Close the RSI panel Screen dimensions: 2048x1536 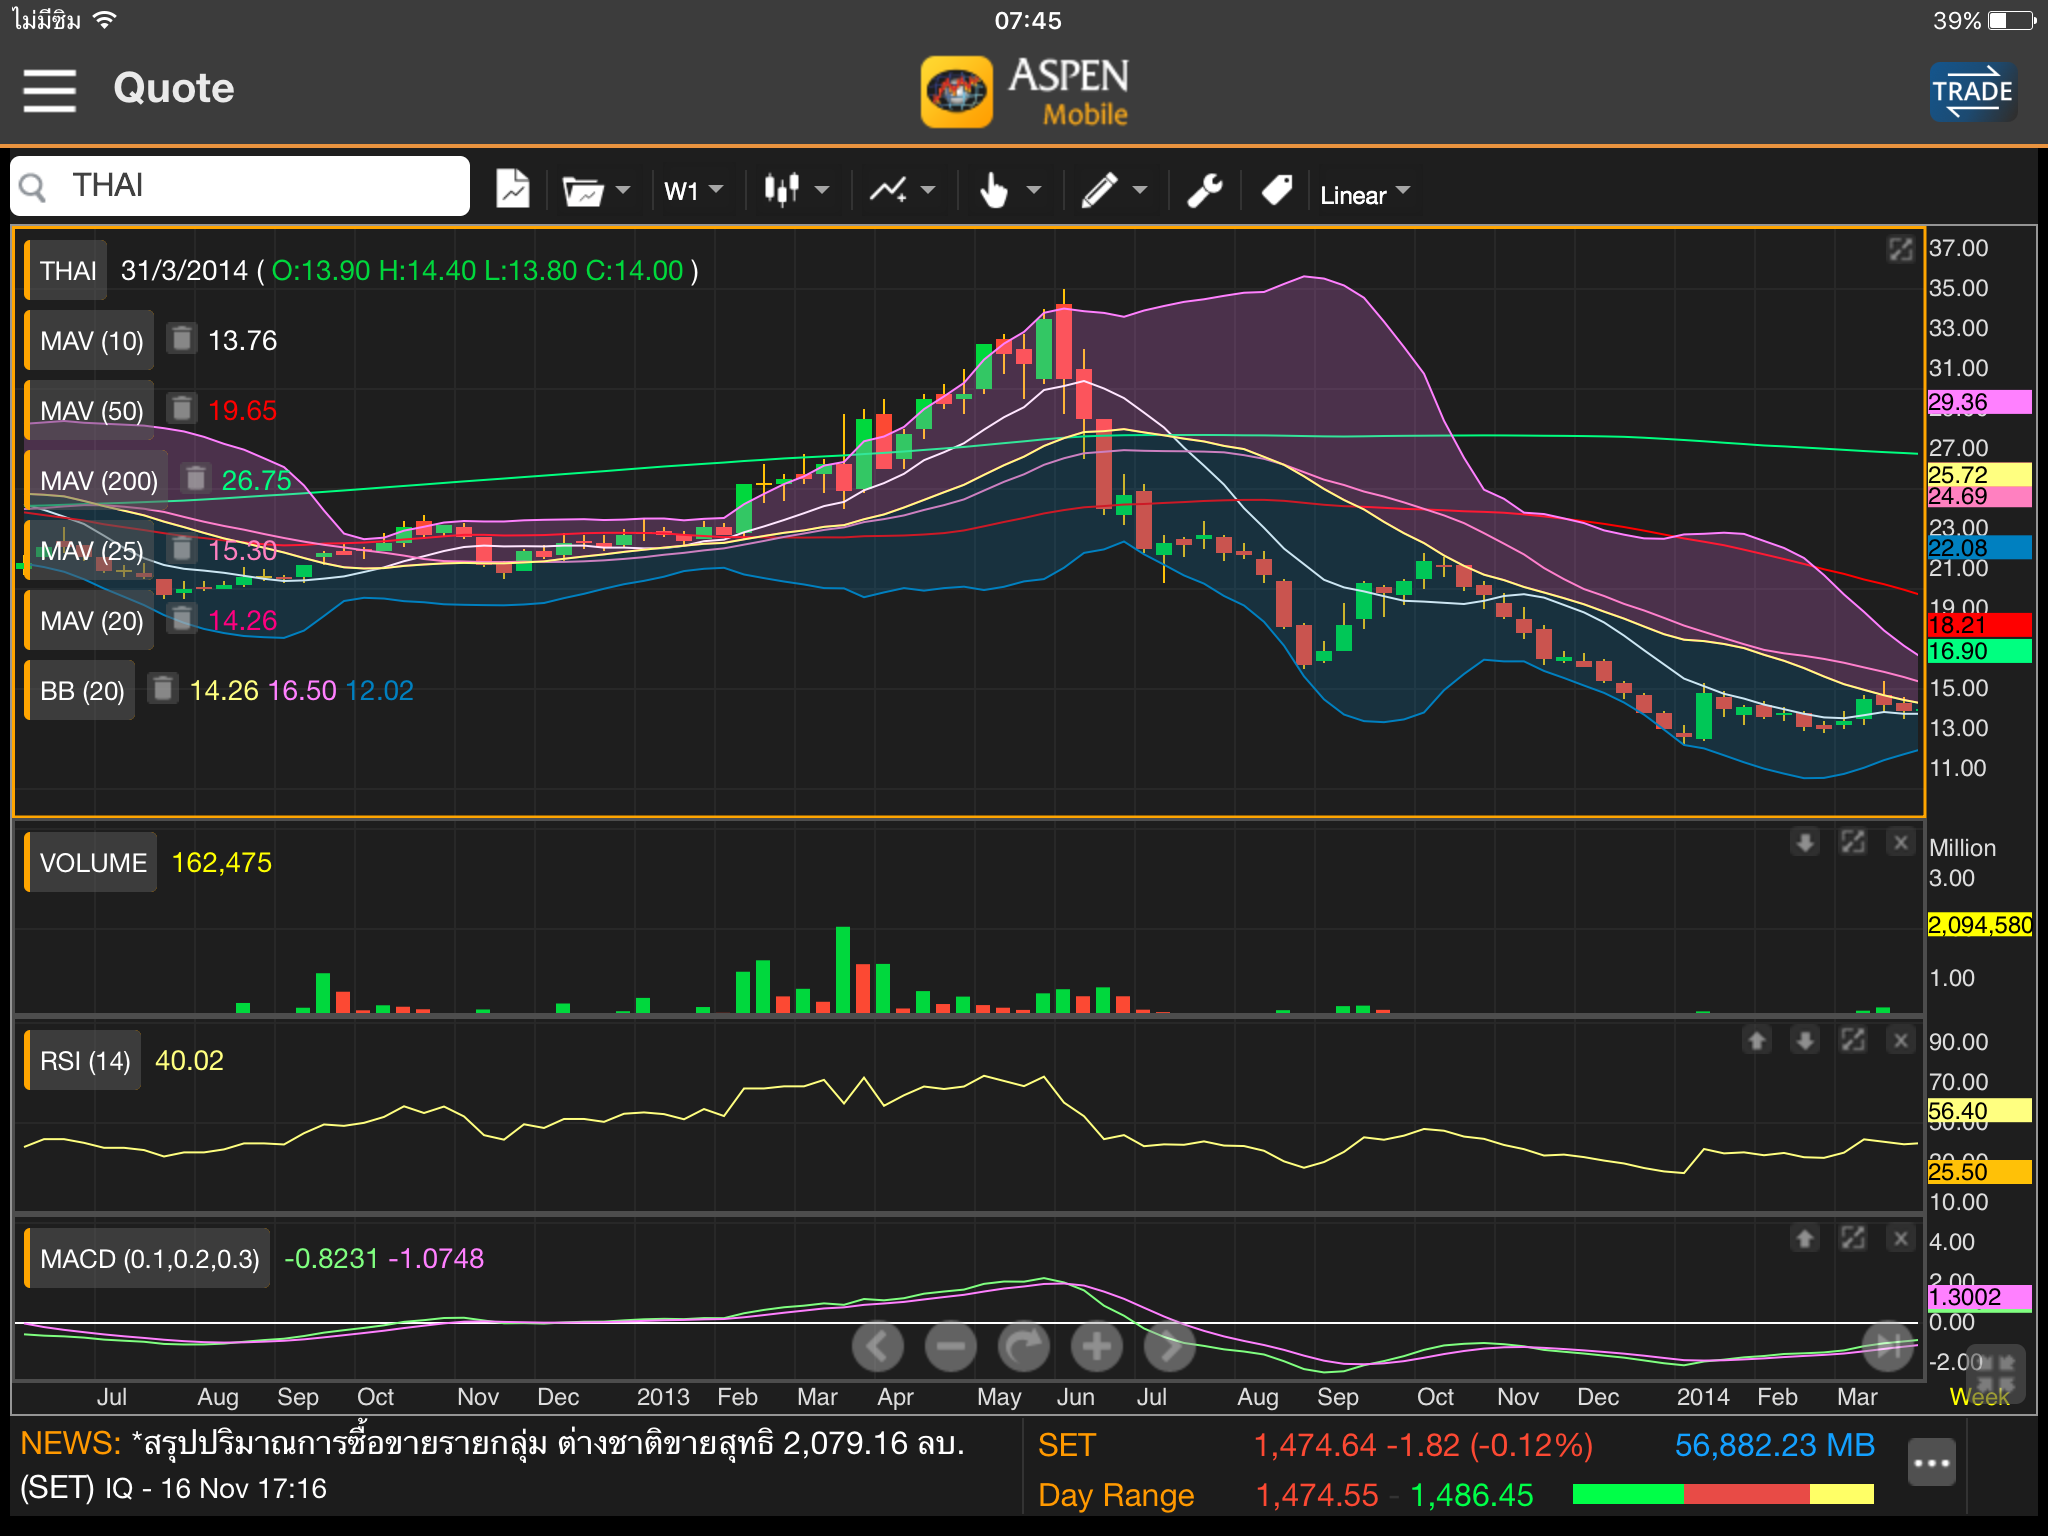tap(1901, 1041)
